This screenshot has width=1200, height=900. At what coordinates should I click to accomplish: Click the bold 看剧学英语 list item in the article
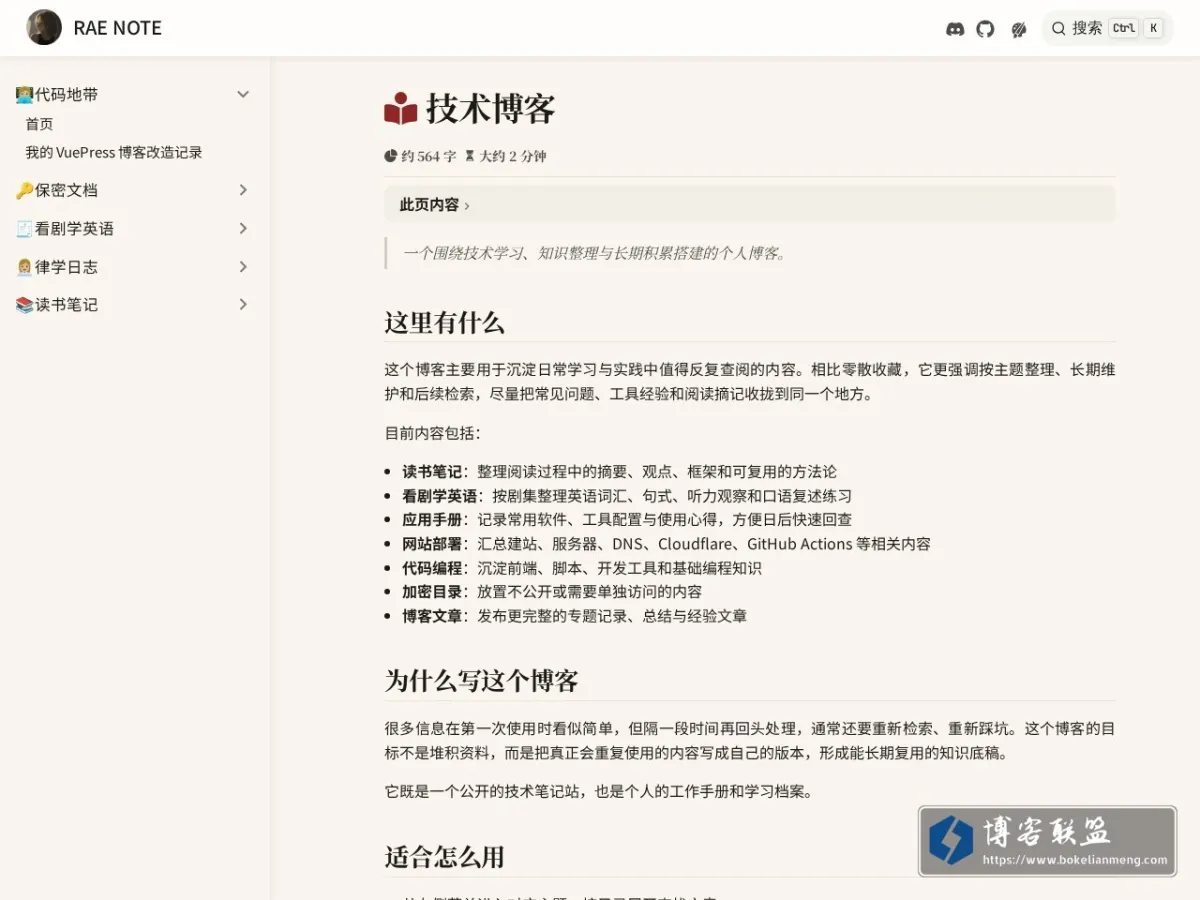[x=440, y=495]
